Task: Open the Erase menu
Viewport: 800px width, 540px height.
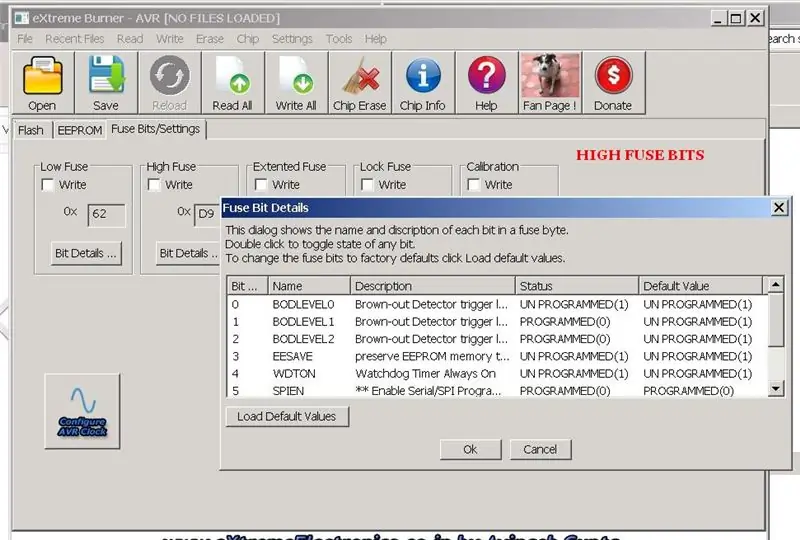Action: click(210, 39)
